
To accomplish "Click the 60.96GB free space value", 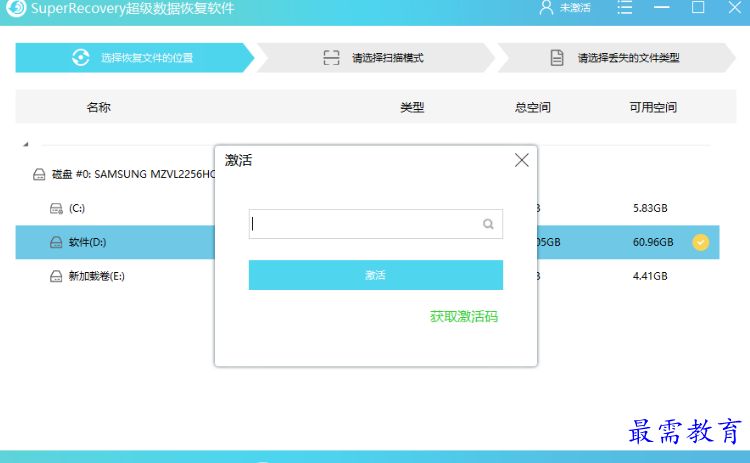I will [653, 243].
